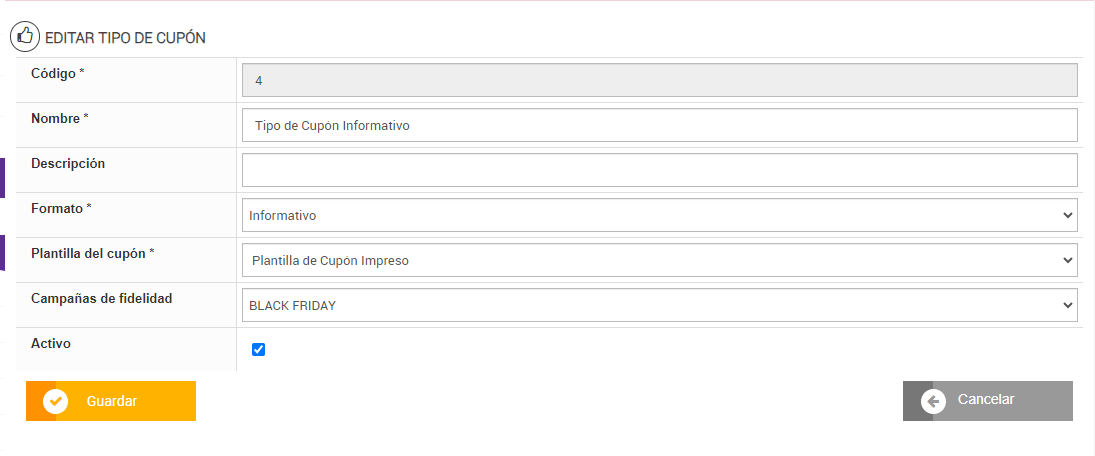
Task: Click the thumbs-up icon beside the title
Action: (x=25, y=37)
